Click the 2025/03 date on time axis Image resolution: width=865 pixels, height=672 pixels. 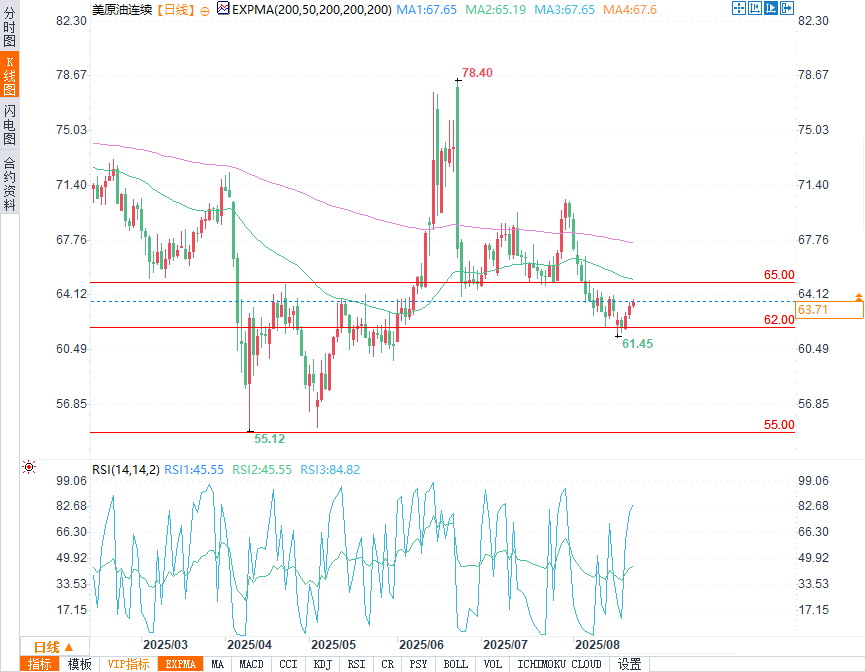[x=165, y=644]
